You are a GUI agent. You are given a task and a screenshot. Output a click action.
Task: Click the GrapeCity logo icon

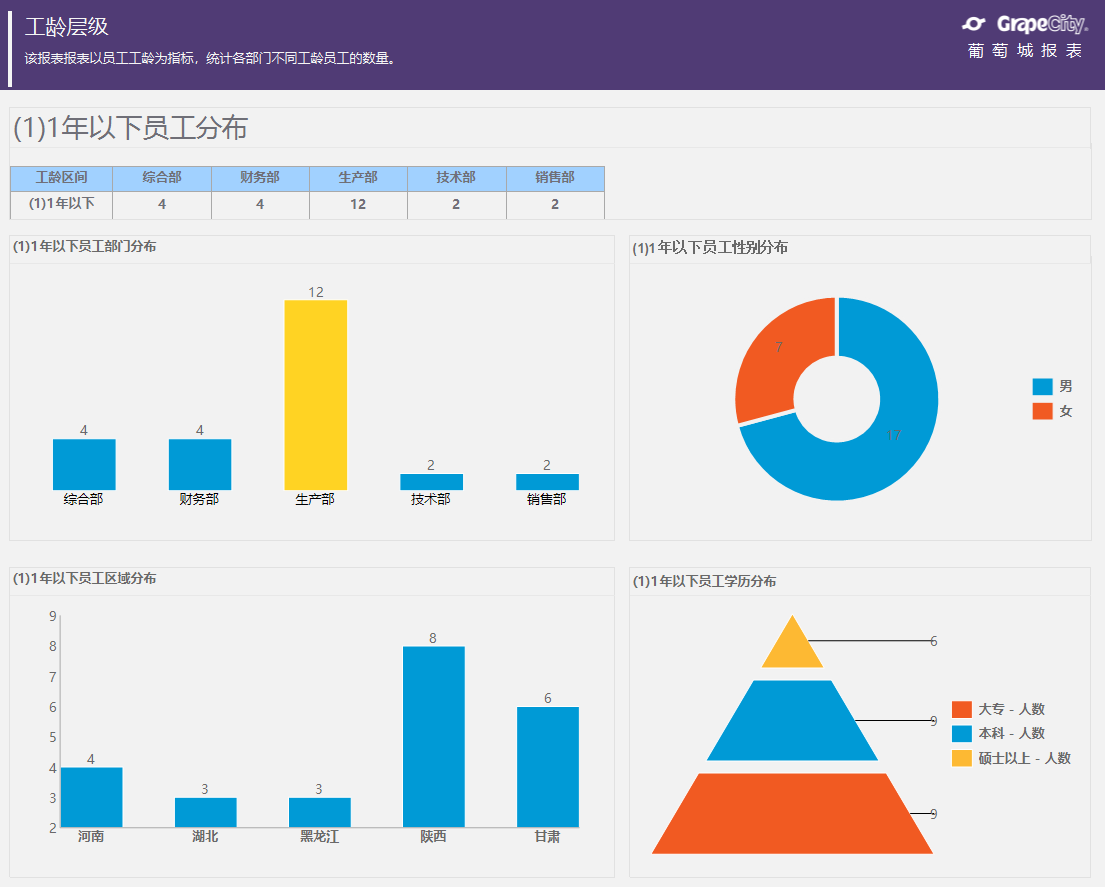[x=974, y=24]
